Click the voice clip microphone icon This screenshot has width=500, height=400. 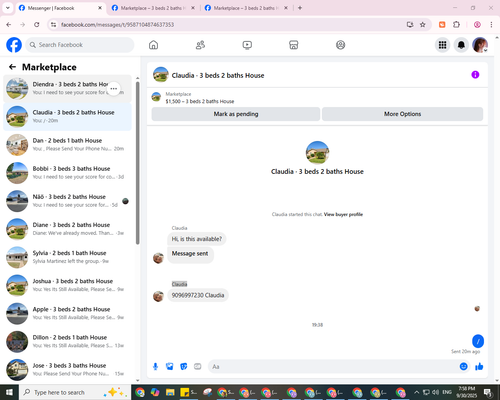(155, 367)
